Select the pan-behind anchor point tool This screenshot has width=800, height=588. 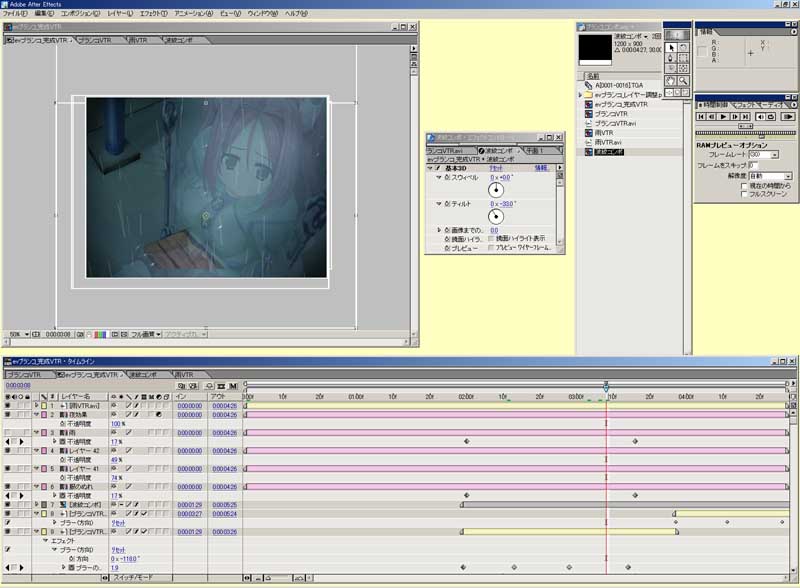click(x=683, y=69)
